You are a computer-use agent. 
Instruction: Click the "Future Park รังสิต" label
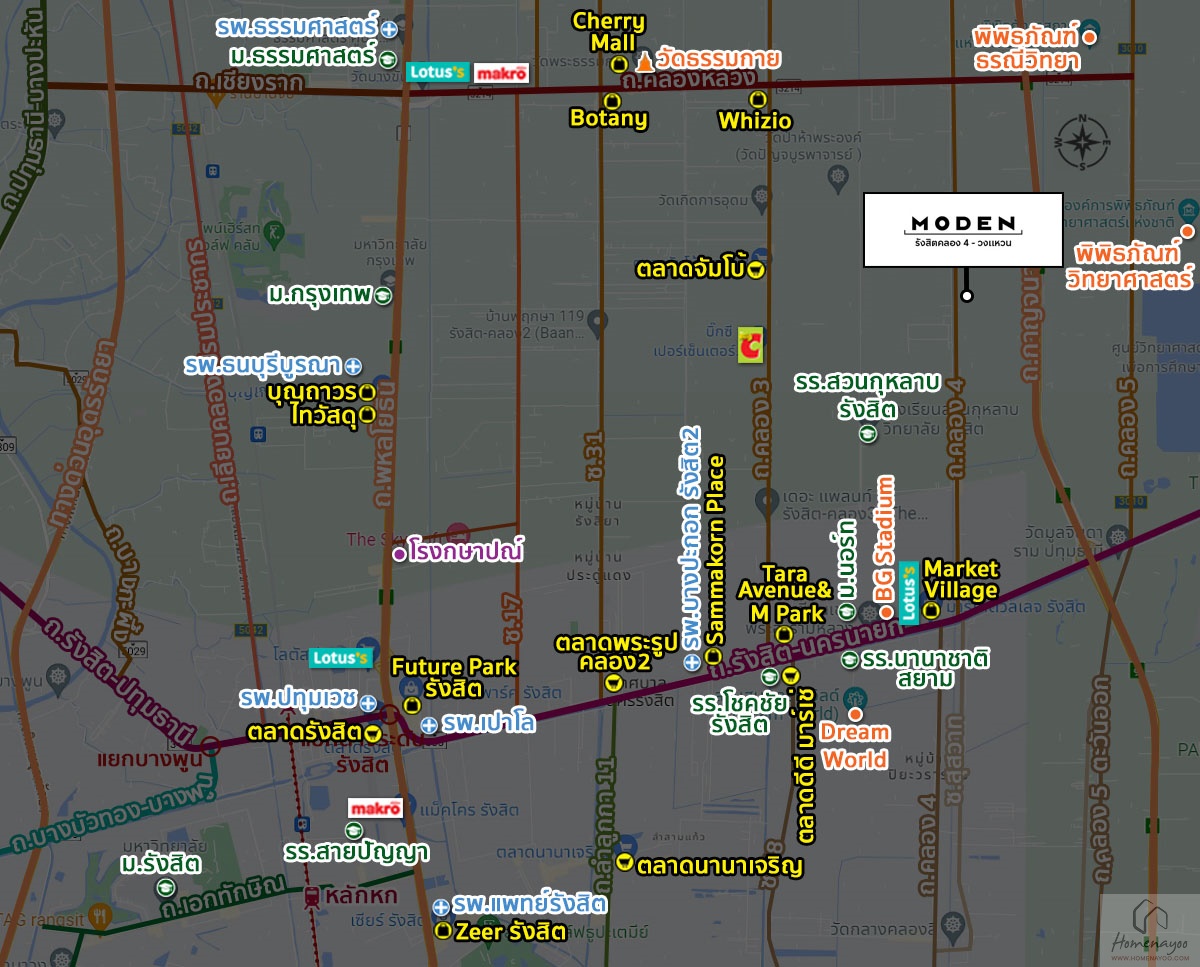pyautogui.click(x=455, y=677)
